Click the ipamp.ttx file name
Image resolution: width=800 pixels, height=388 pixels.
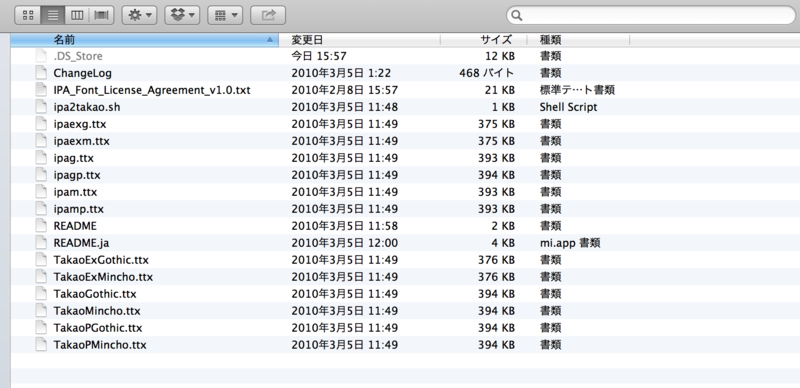click(x=79, y=209)
